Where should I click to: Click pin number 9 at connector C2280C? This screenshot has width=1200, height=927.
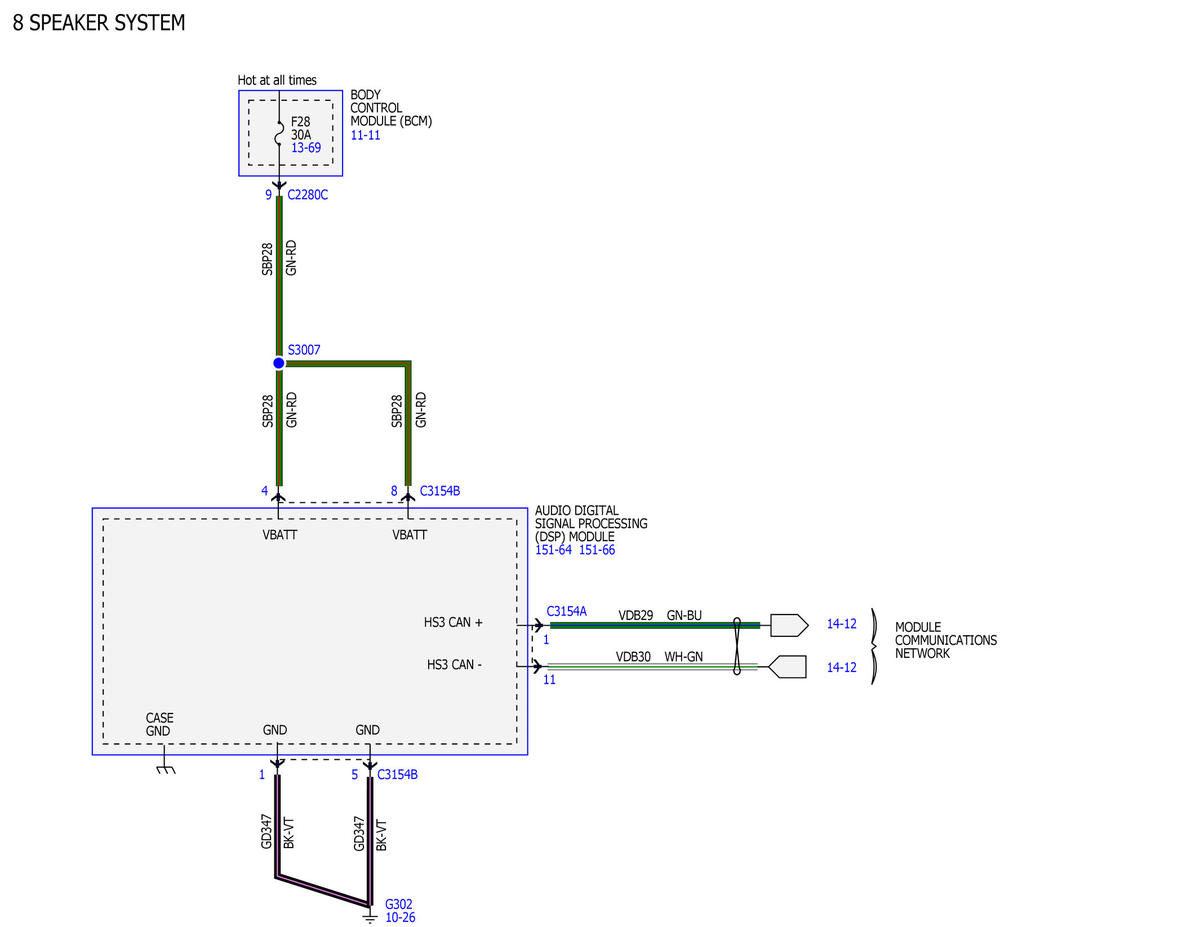[x=269, y=195]
